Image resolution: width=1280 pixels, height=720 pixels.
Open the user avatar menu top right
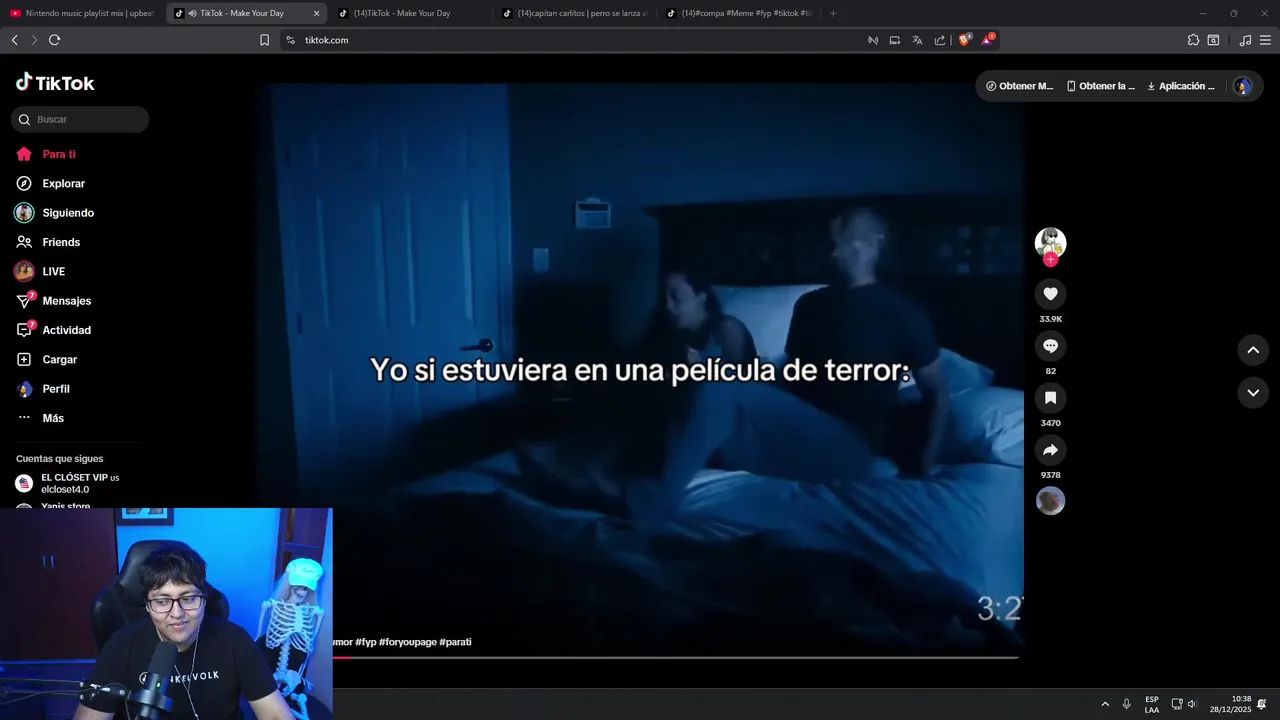(1243, 86)
